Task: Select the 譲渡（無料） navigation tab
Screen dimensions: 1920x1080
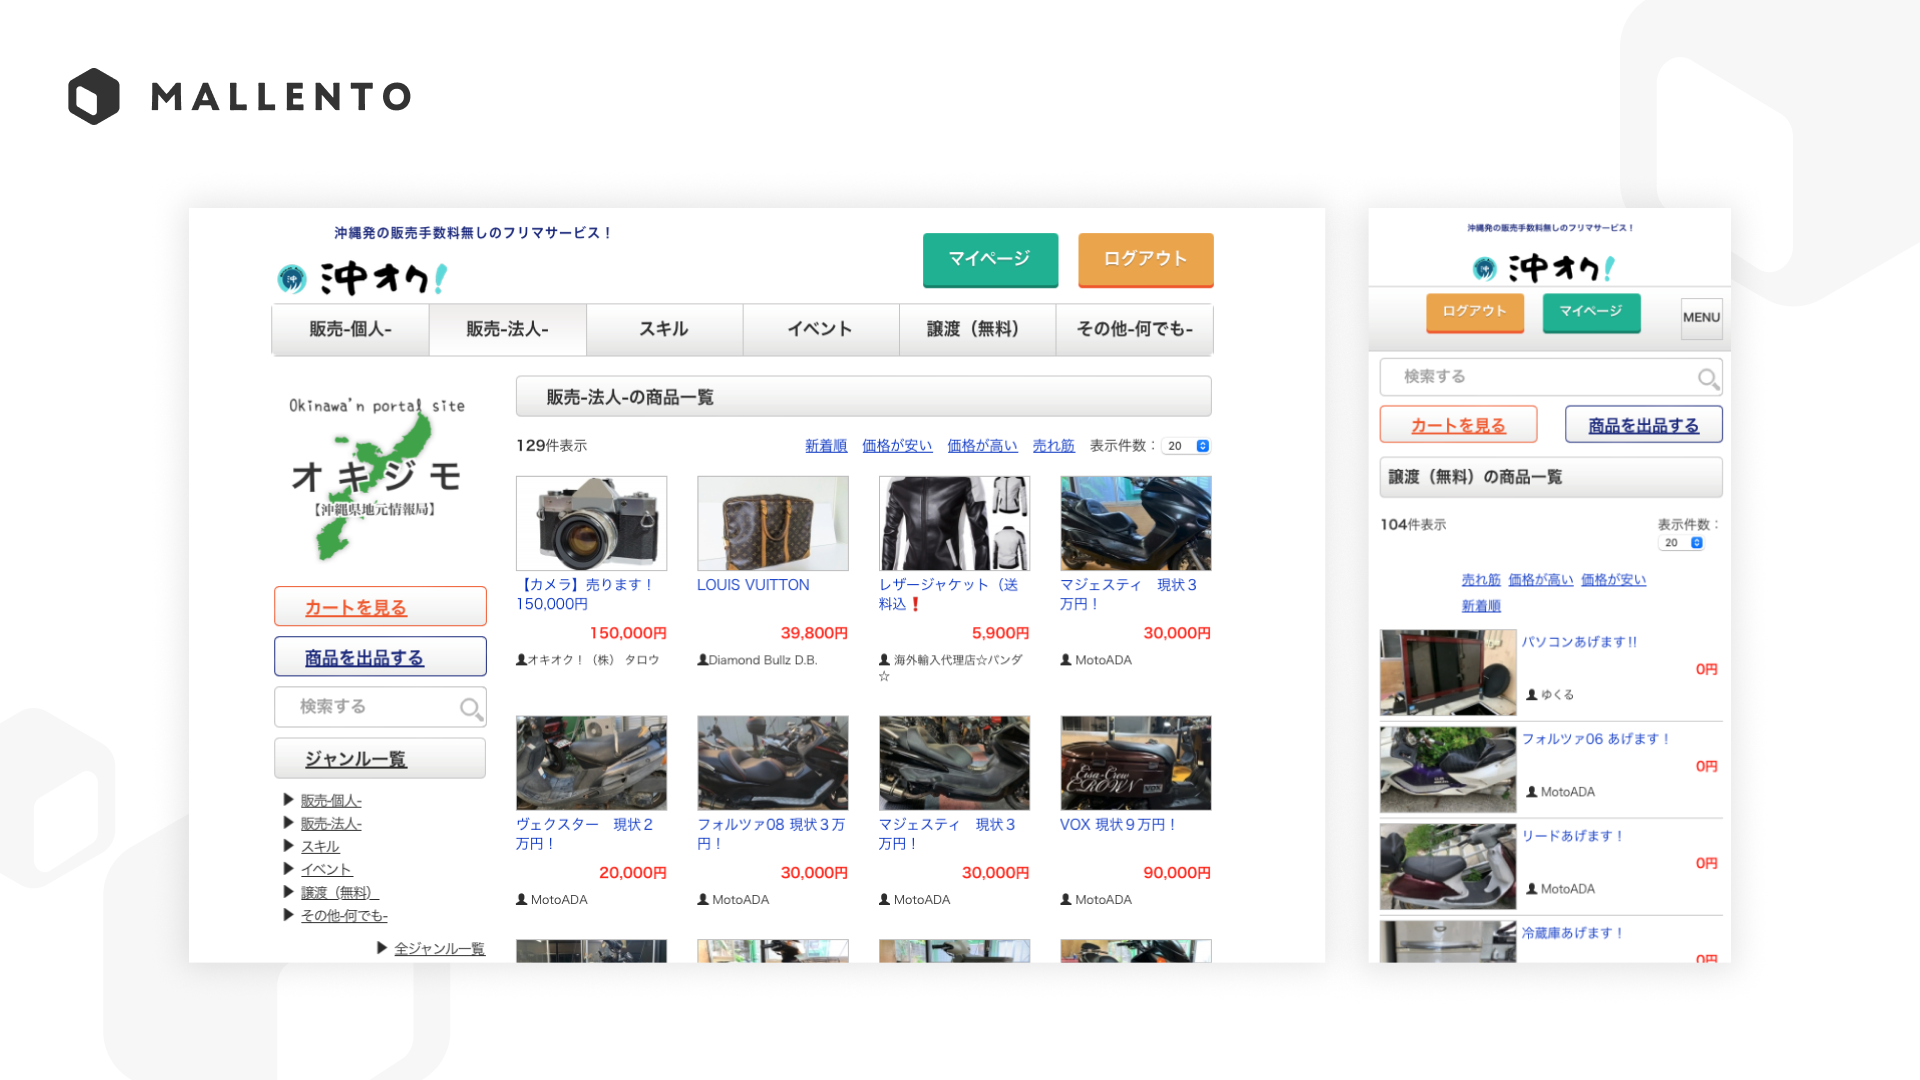Action: 976,329
